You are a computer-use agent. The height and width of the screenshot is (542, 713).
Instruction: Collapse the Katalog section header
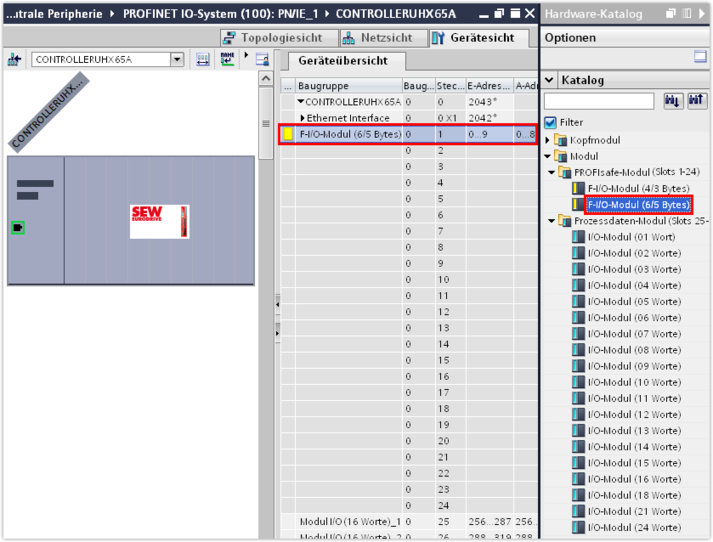[549, 80]
